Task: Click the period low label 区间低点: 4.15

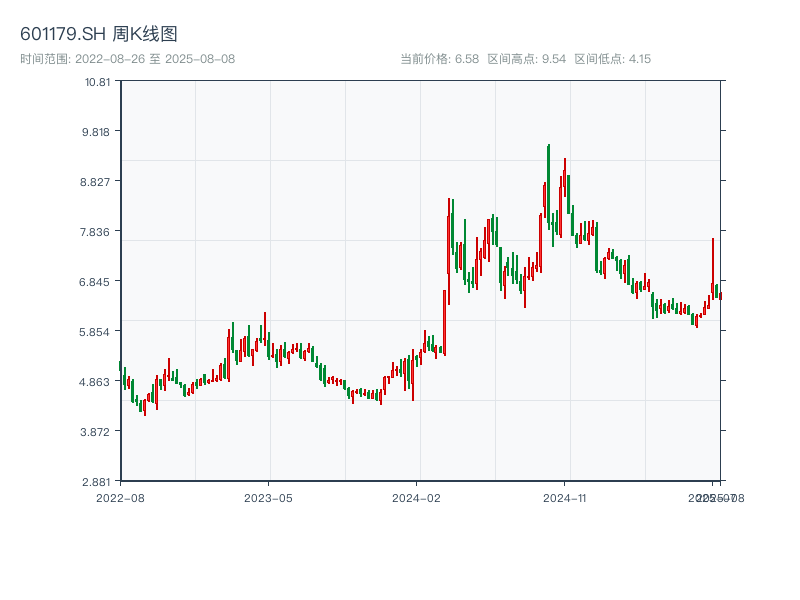Action: pos(612,59)
